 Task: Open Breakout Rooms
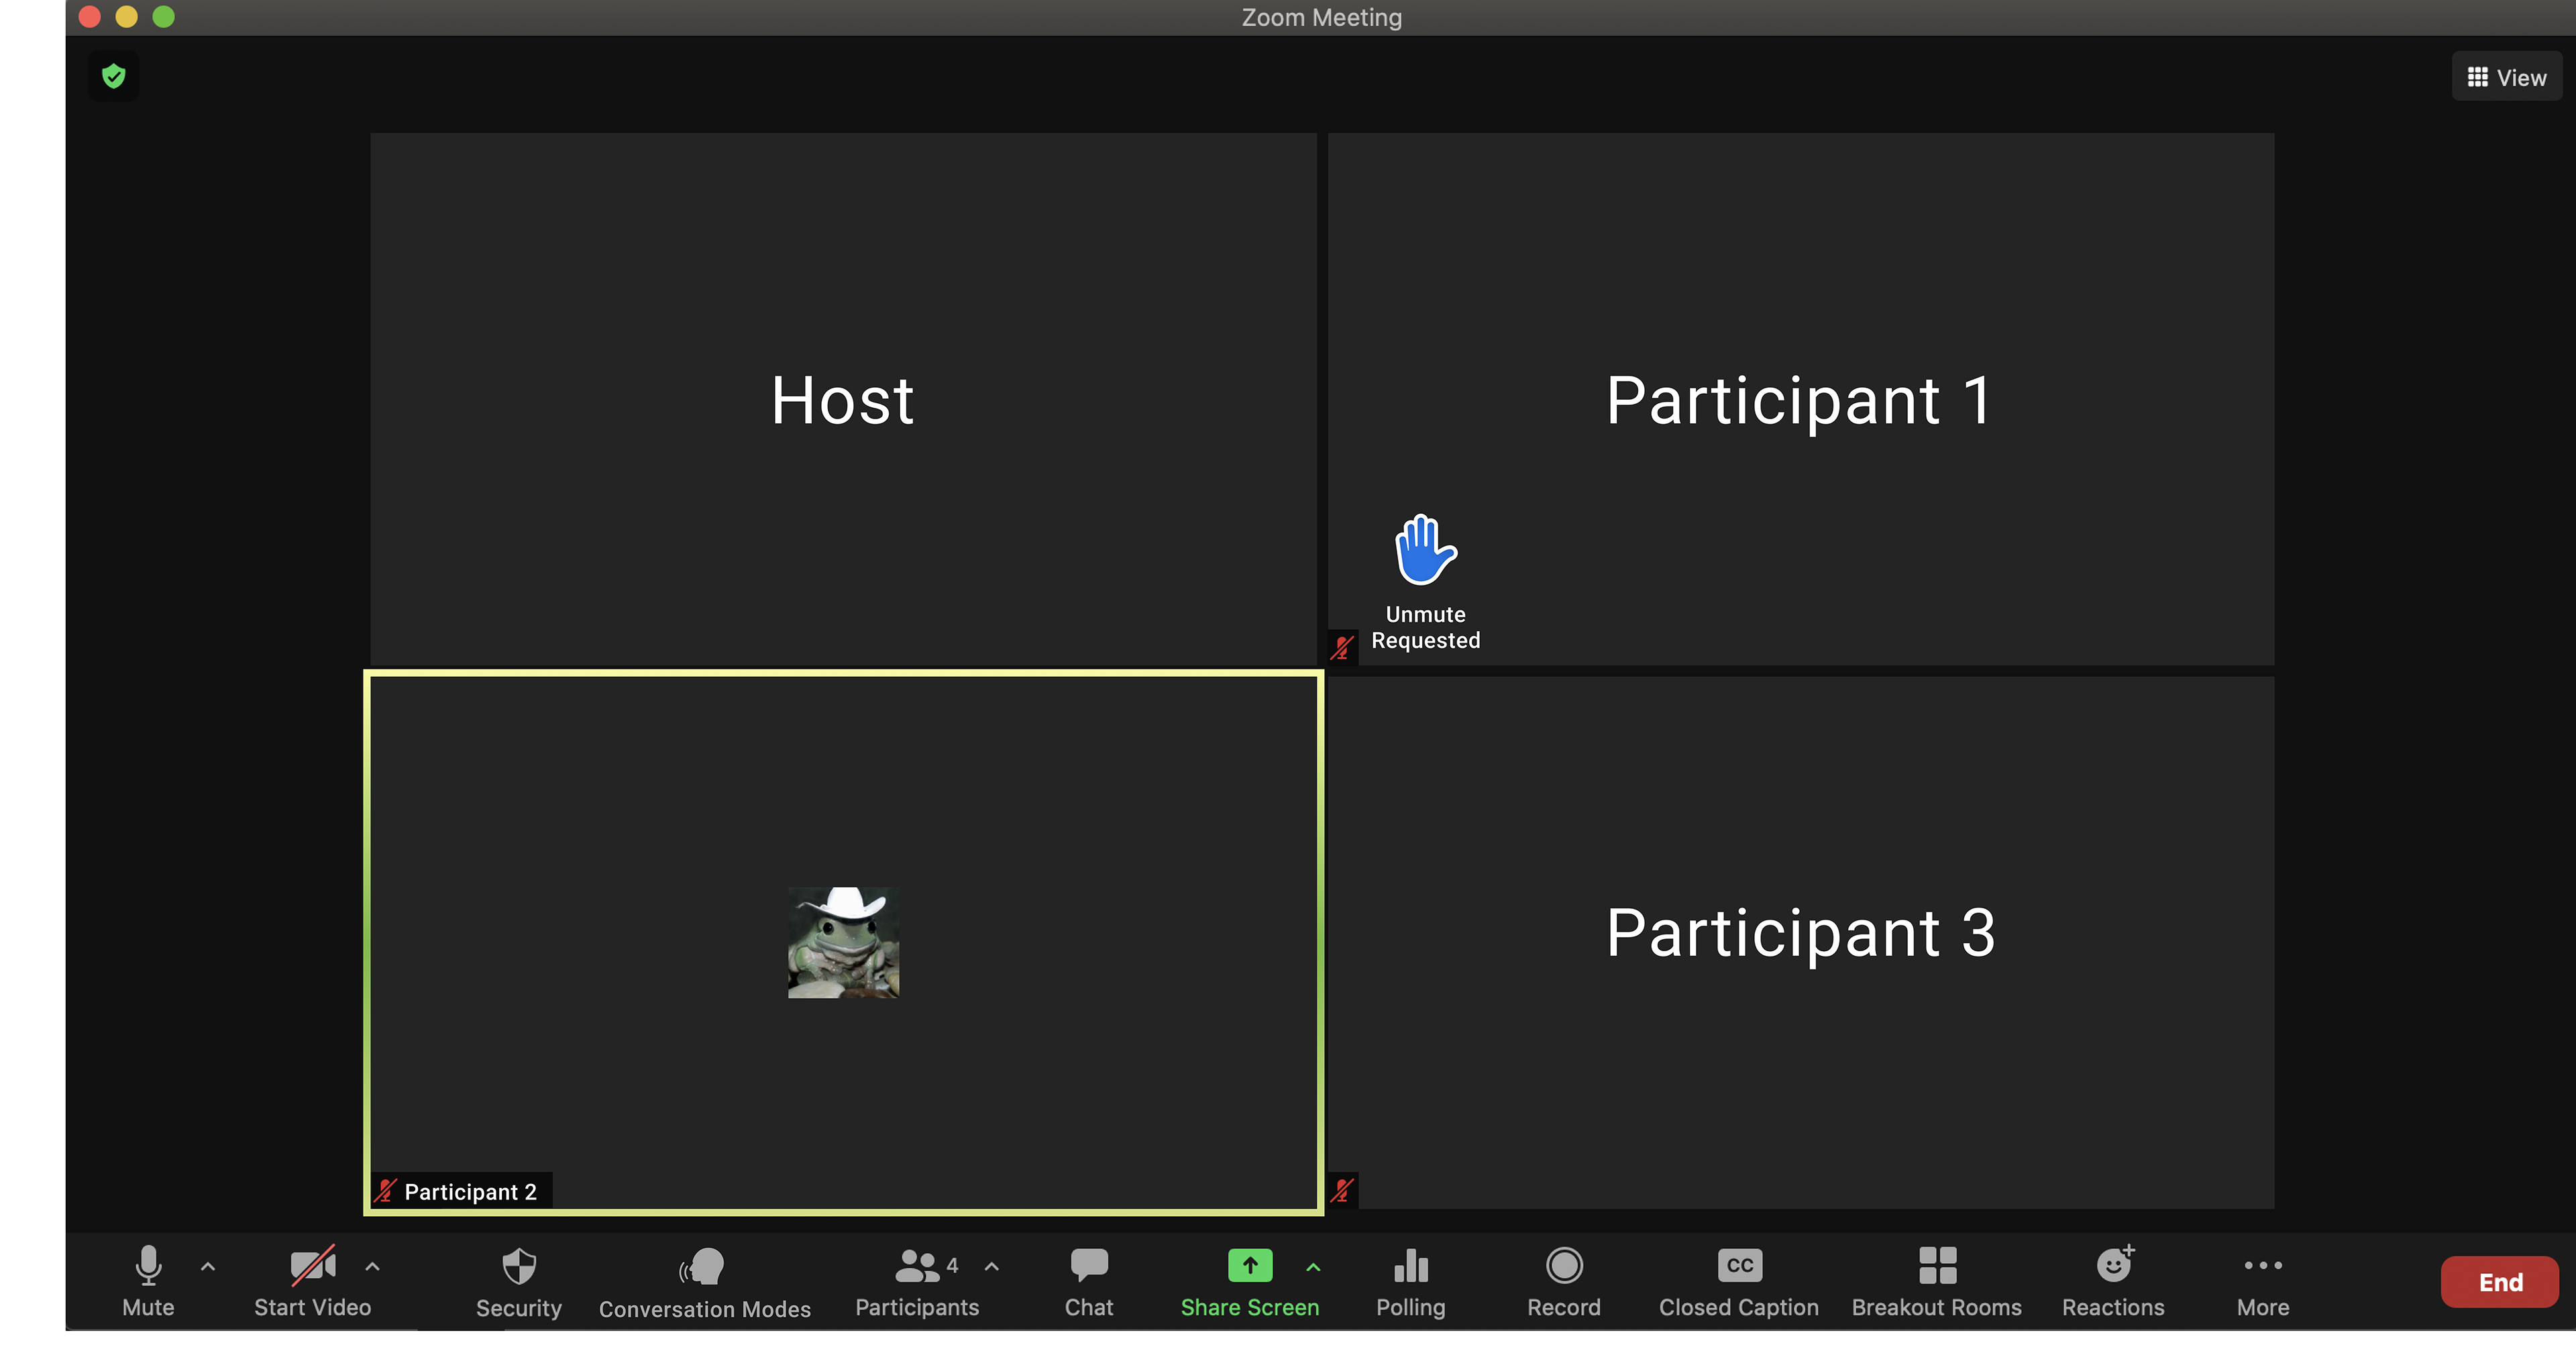(1937, 1282)
